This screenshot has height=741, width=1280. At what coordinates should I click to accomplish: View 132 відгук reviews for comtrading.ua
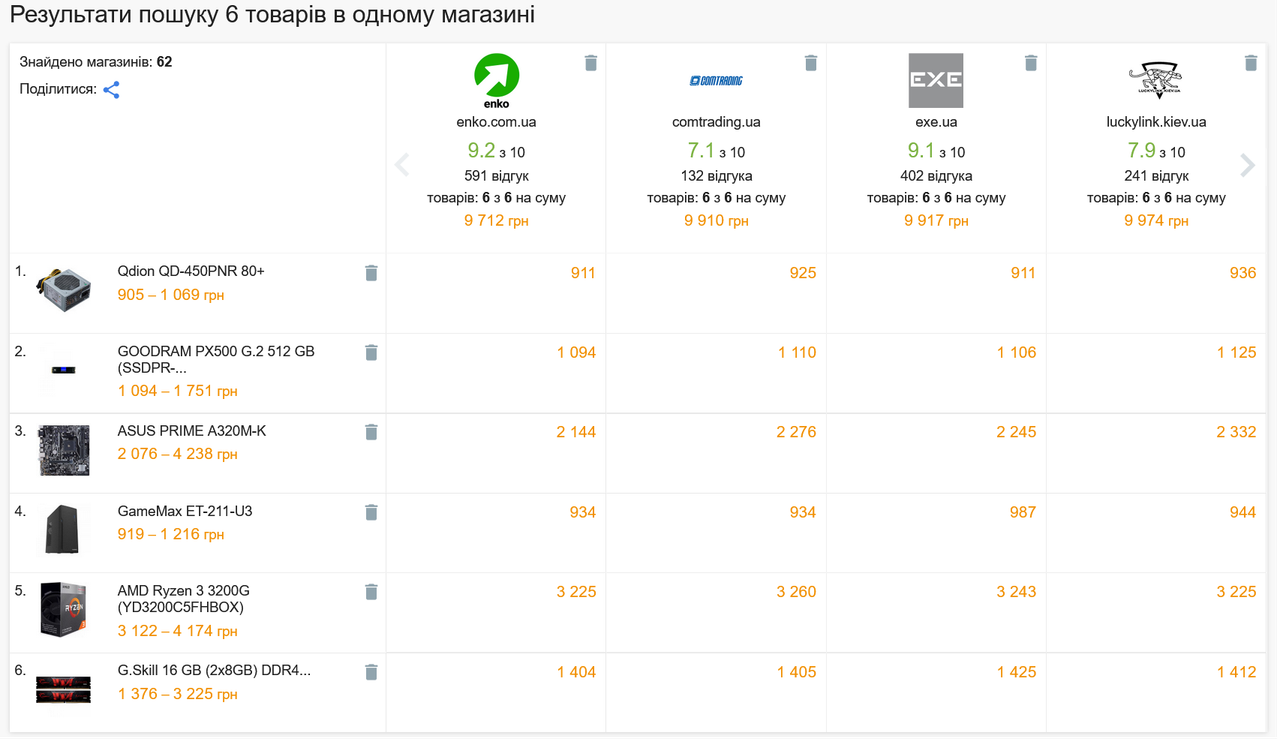click(x=716, y=176)
